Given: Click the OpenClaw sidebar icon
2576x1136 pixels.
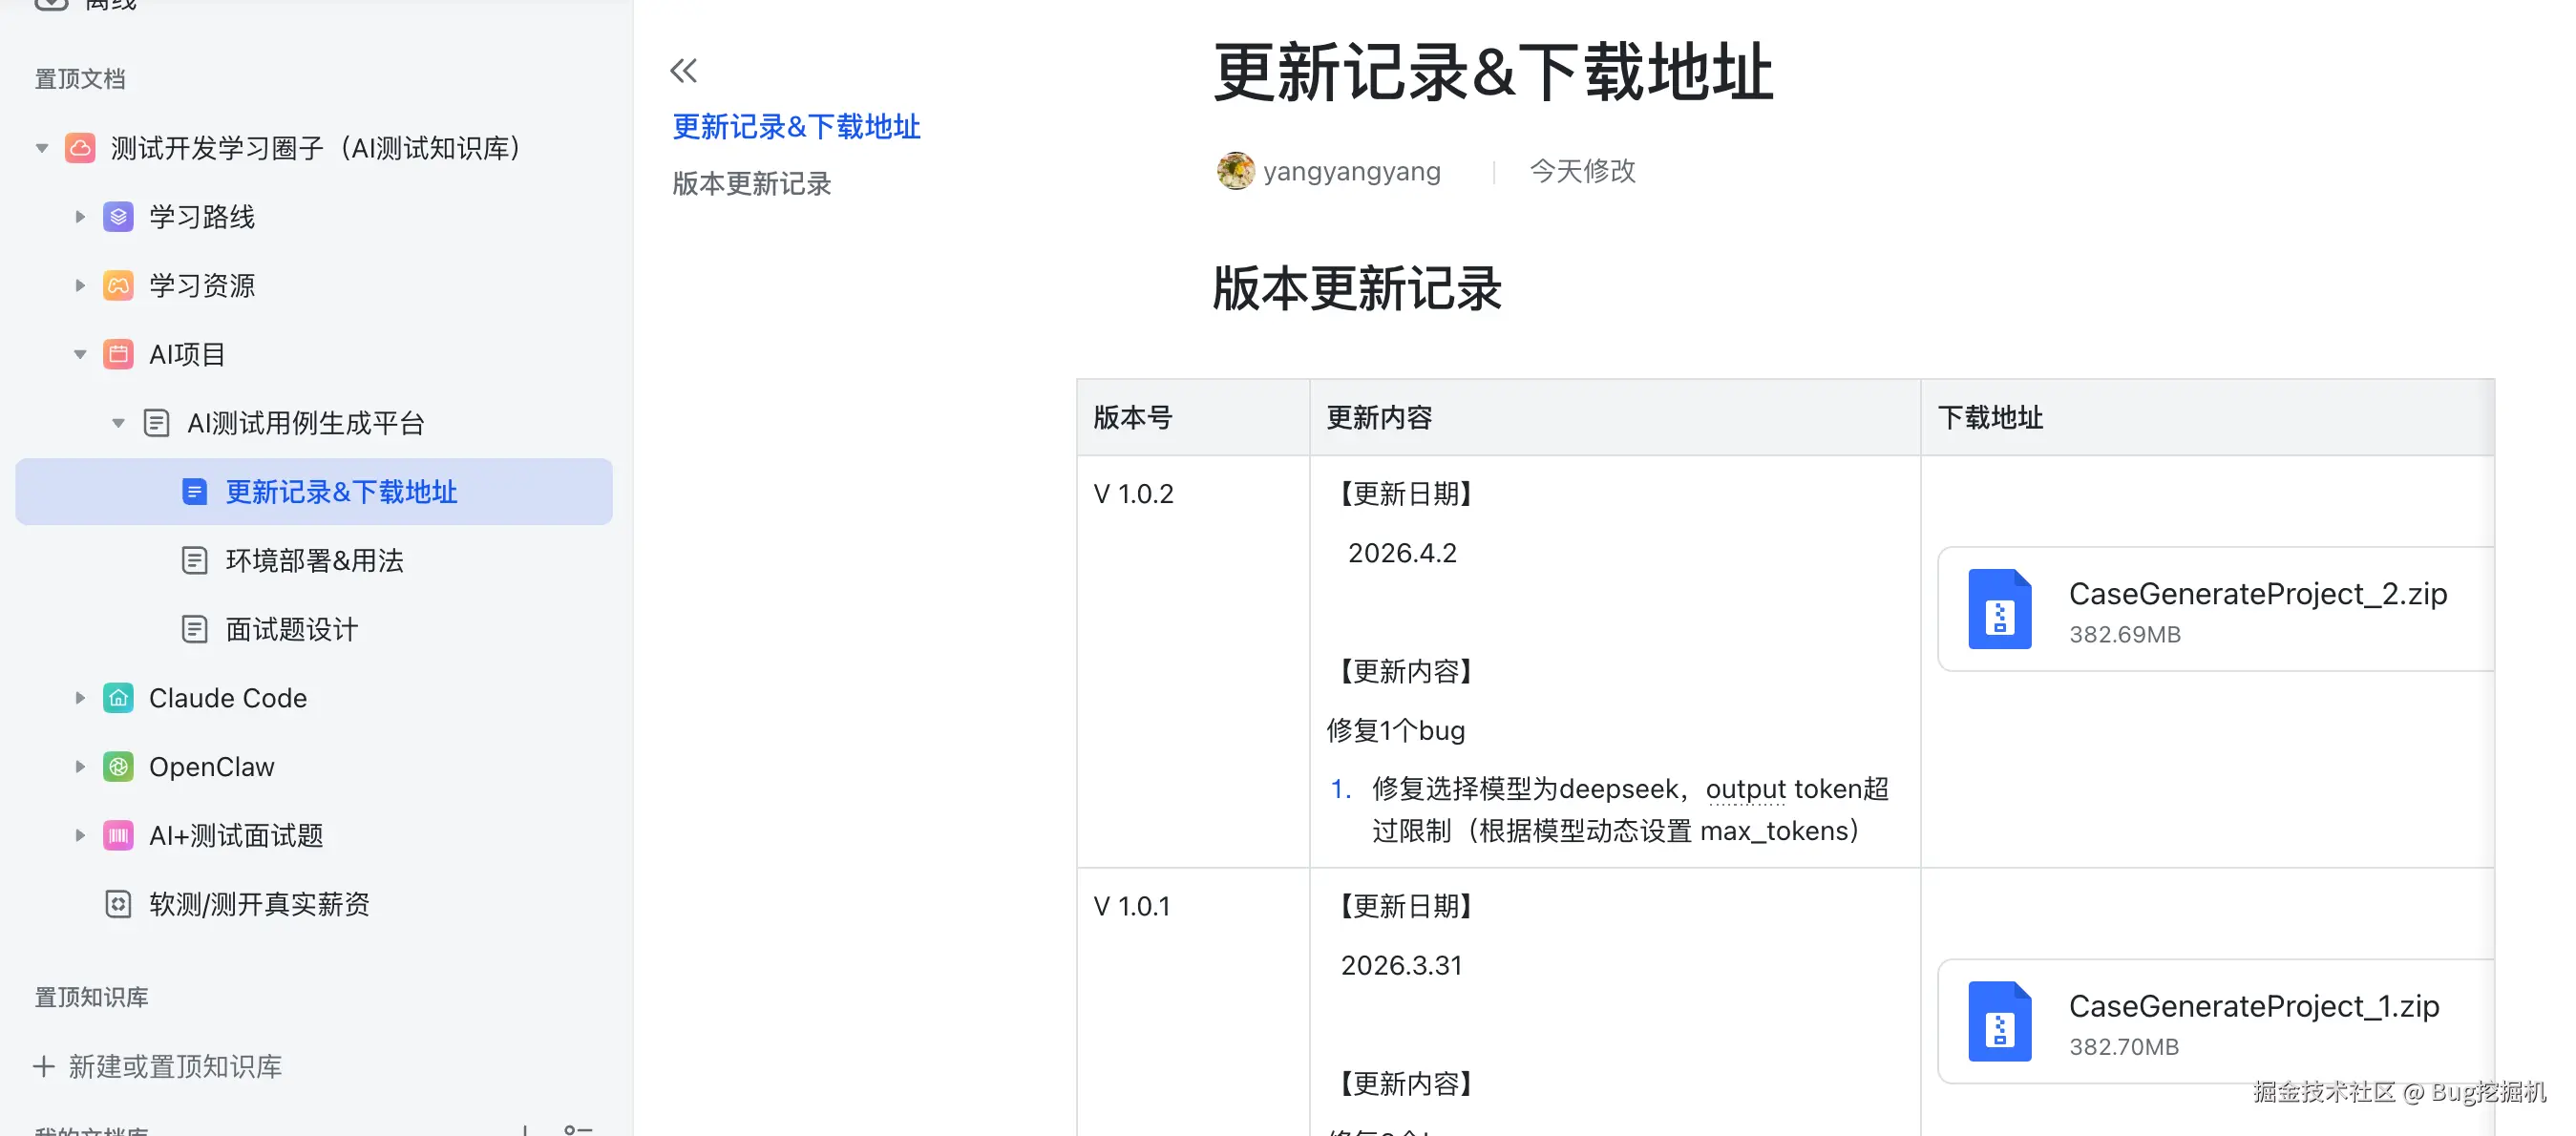Looking at the screenshot, I should 118,766.
